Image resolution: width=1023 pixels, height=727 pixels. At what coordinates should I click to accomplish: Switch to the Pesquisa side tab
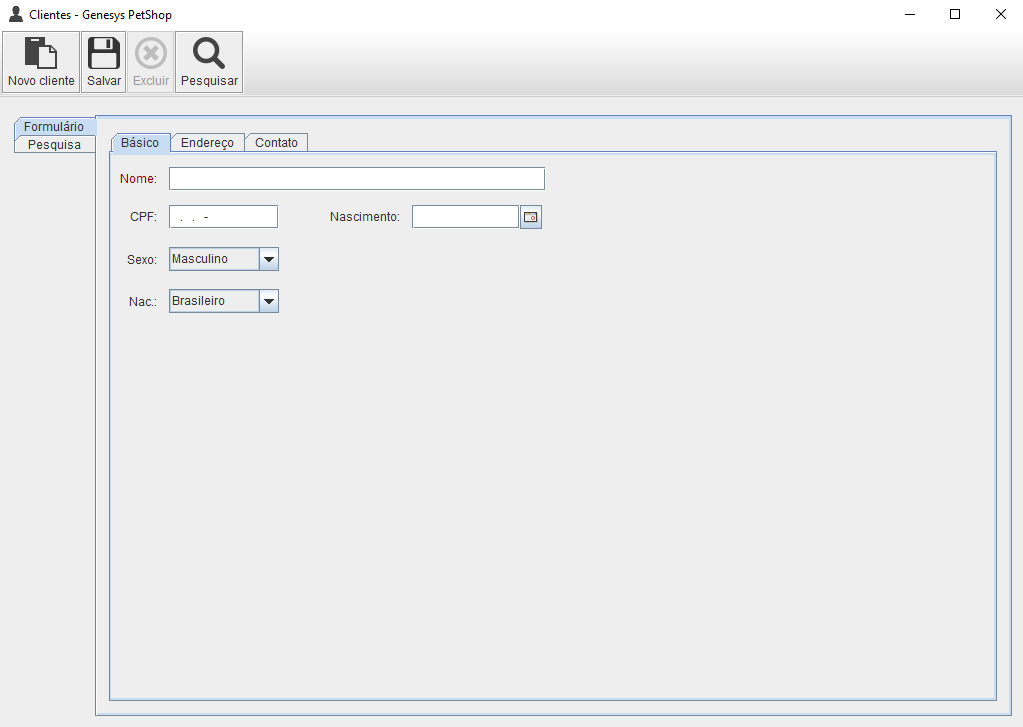point(54,145)
